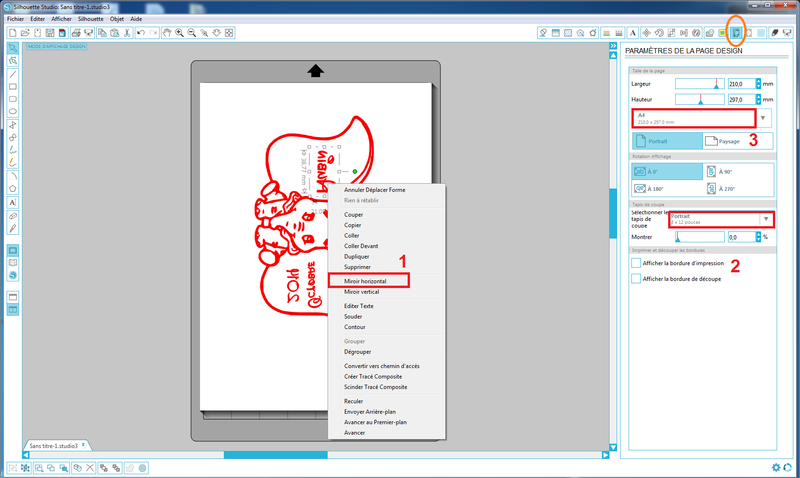Screen dimensions: 800x478
Task: Enable Afficher la bordure de découpe checkbox
Action: 636,279
